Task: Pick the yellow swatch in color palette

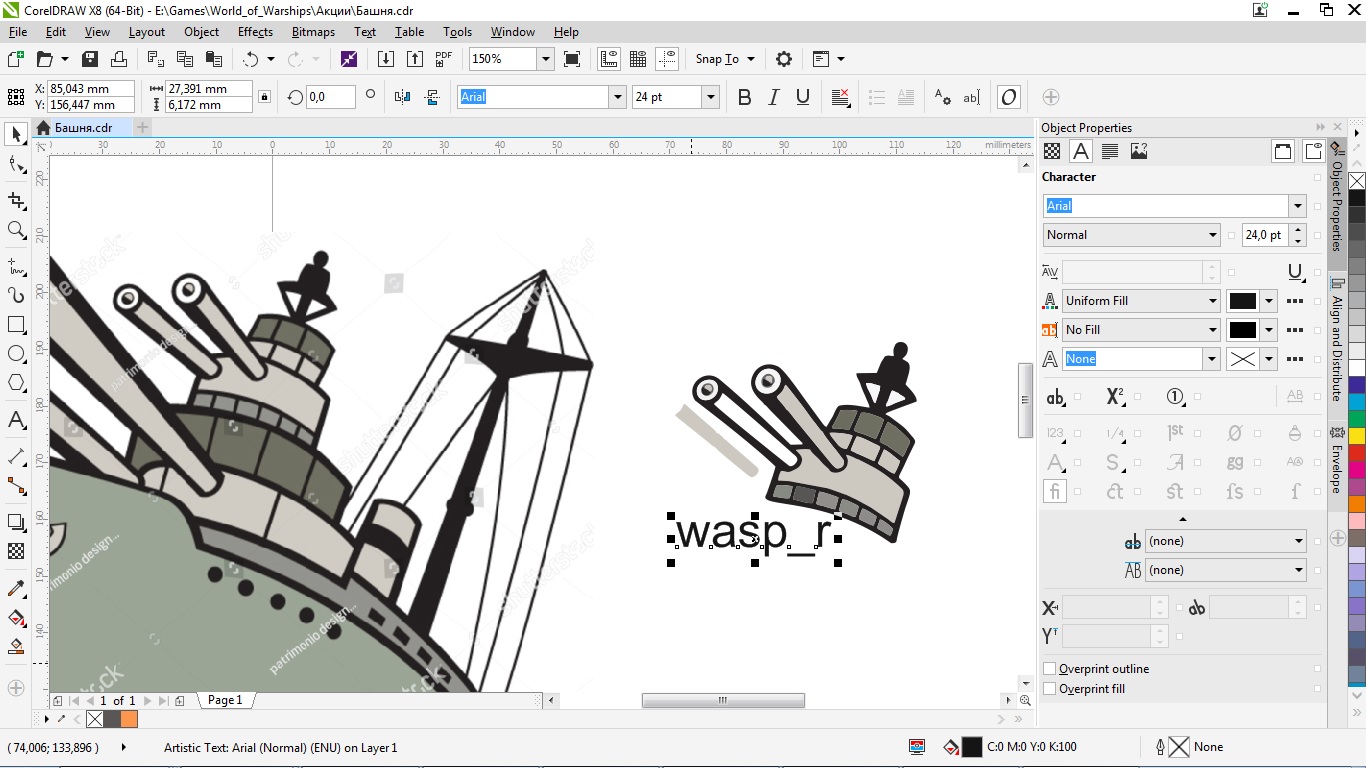Action: (x=1357, y=436)
